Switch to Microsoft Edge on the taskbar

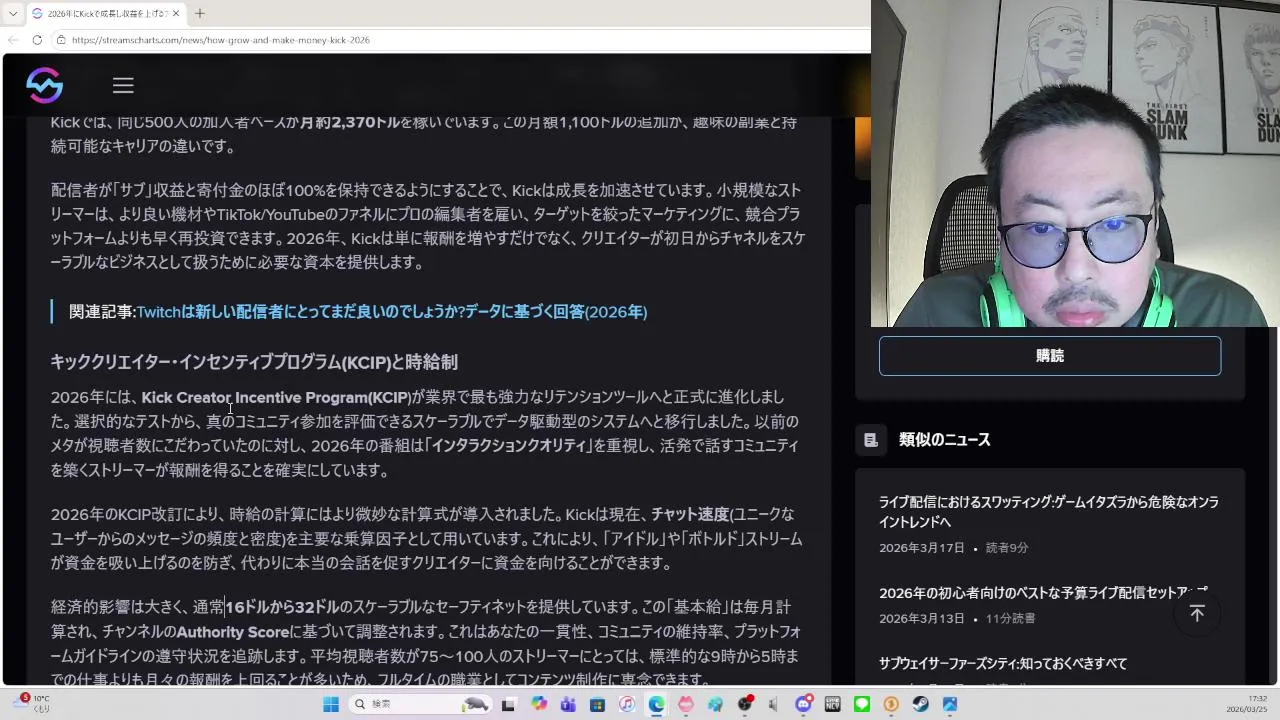click(x=656, y=704)
